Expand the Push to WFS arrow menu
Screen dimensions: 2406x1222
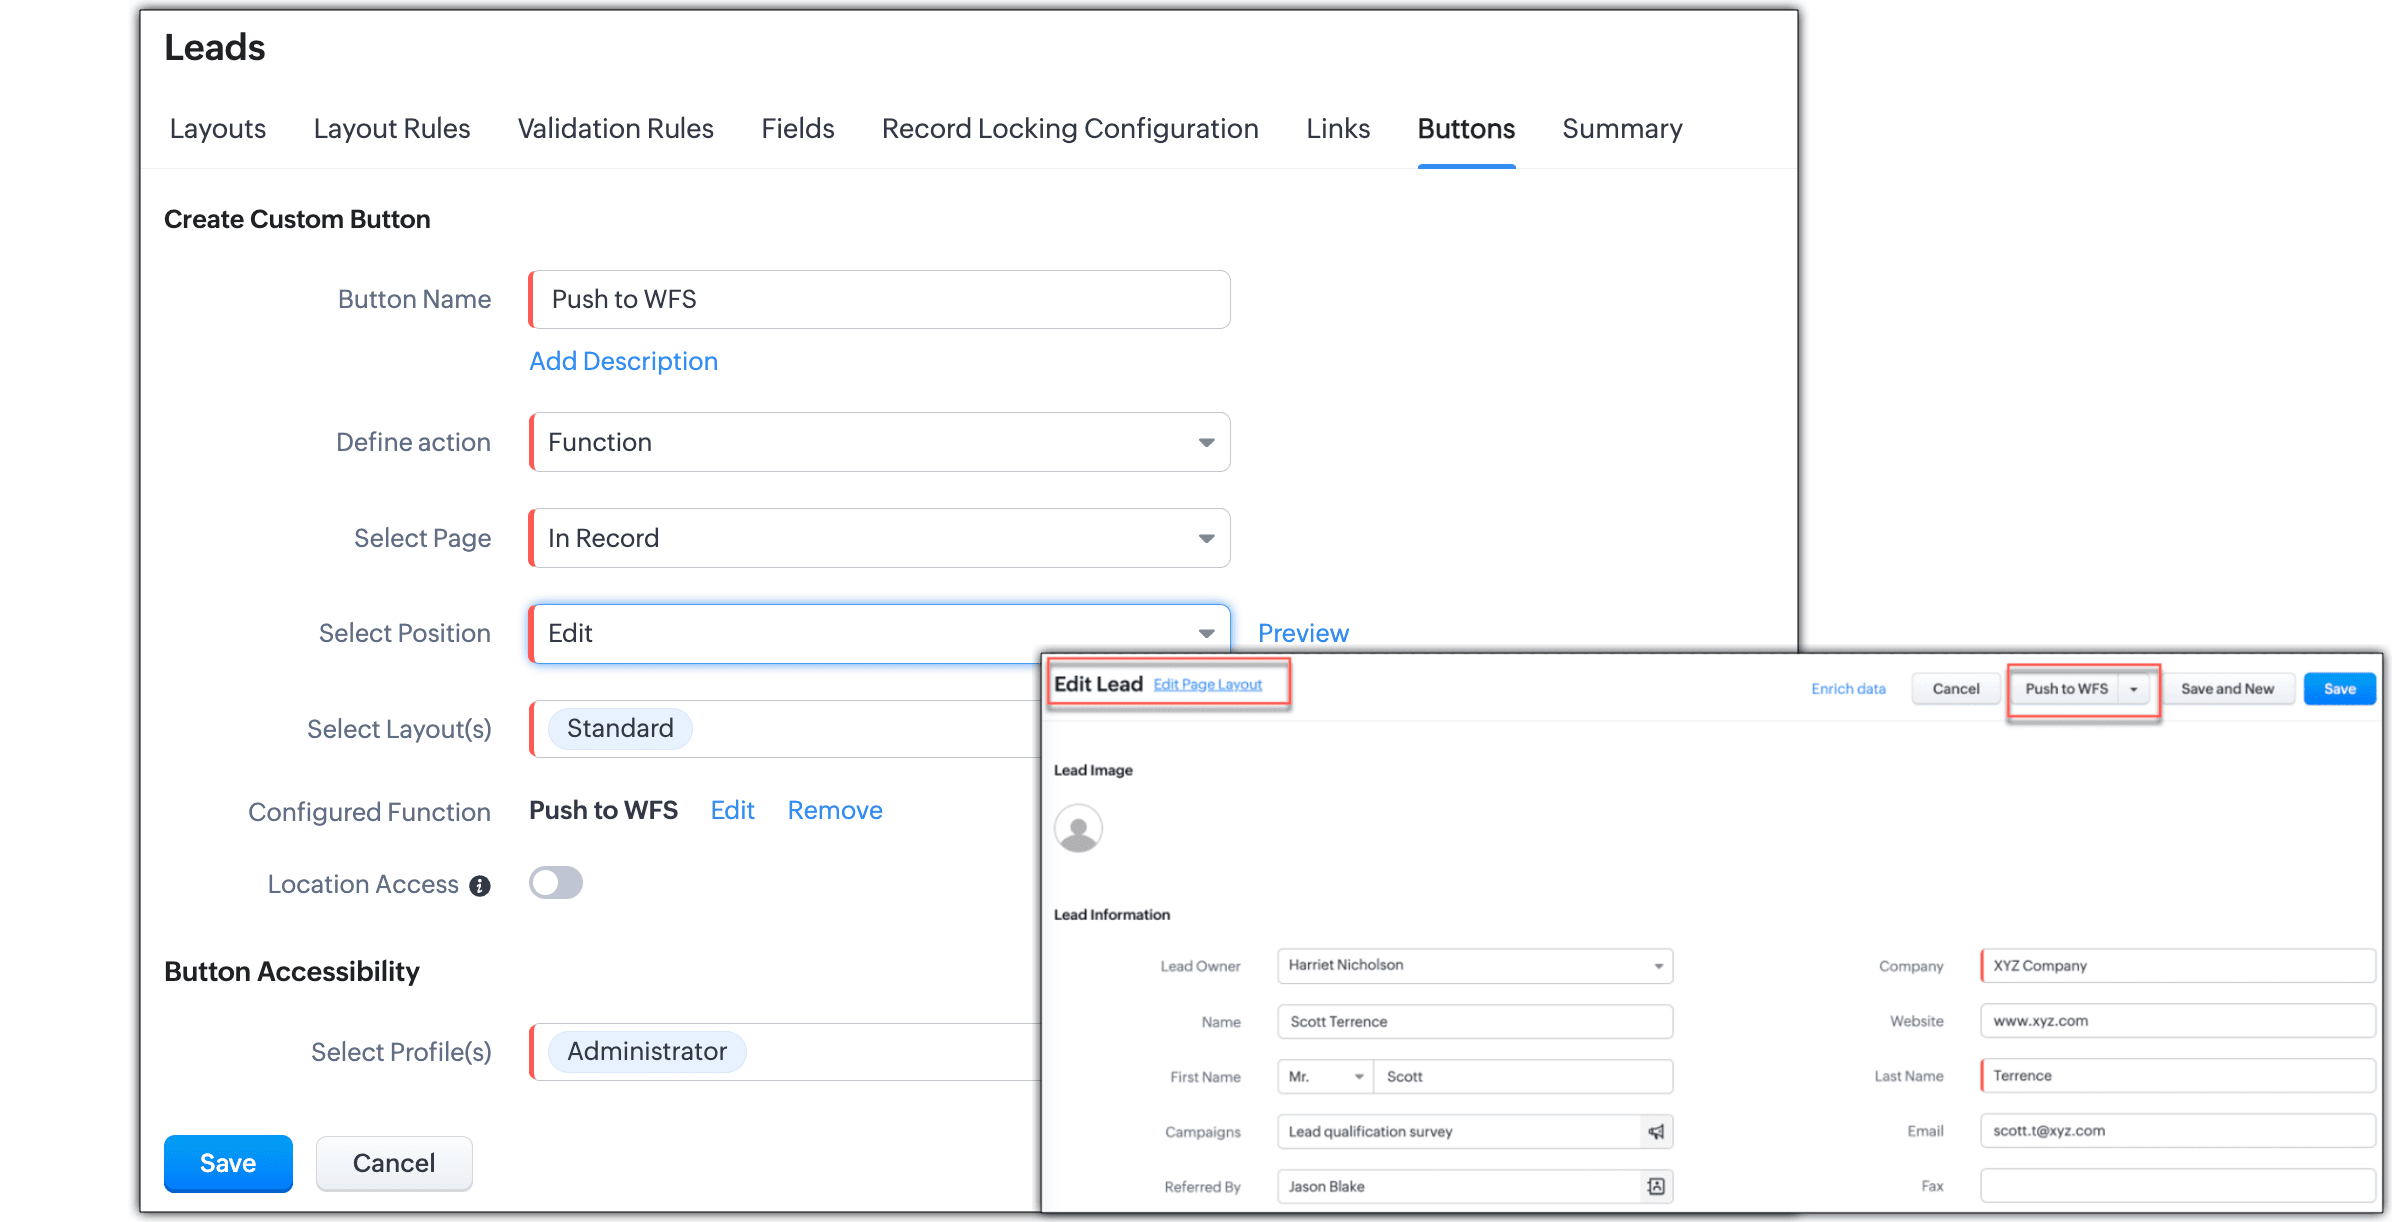pyautogui.click(x=2133, y=689)
